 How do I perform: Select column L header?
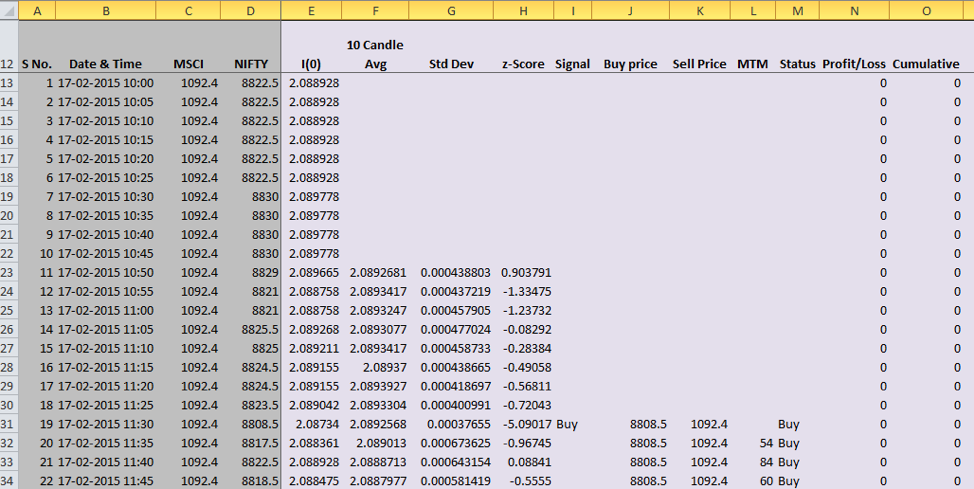coord(753,11)
